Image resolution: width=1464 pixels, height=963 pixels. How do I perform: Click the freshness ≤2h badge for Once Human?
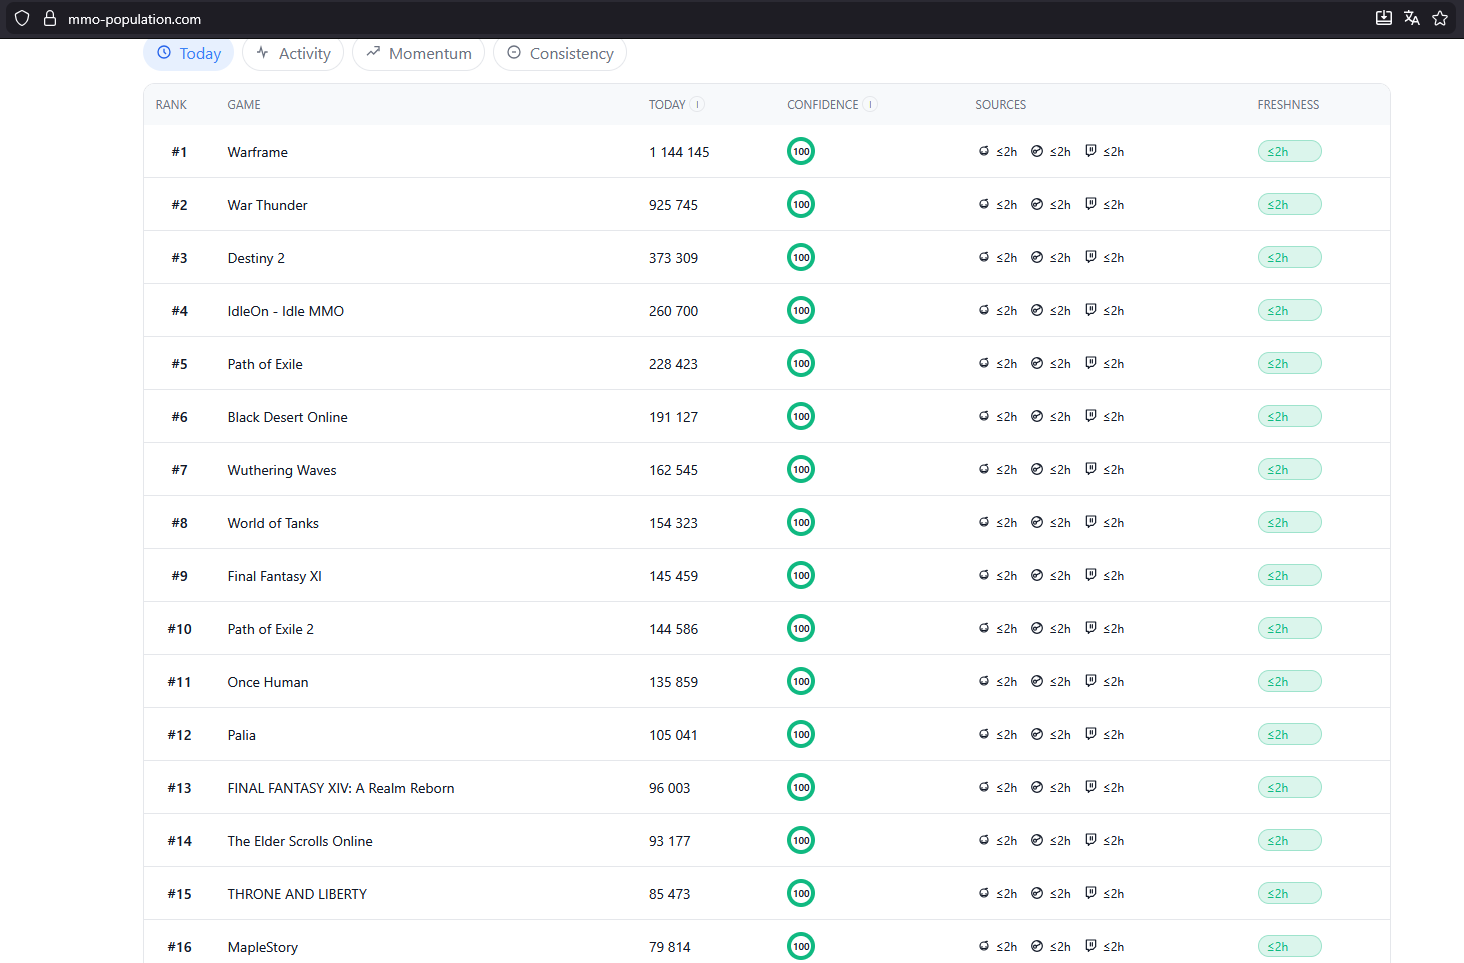click(1289, 681)
